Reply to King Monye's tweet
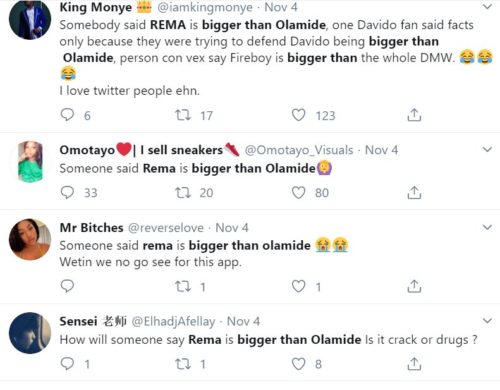This screenshot has height=390, width=500. click(x=67, y=115)
